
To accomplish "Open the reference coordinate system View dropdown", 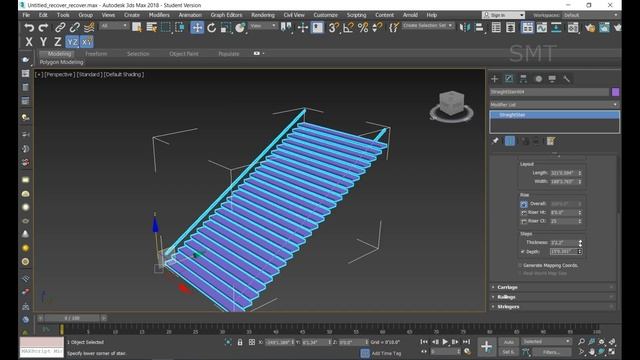I will click(x=263, y=26).
